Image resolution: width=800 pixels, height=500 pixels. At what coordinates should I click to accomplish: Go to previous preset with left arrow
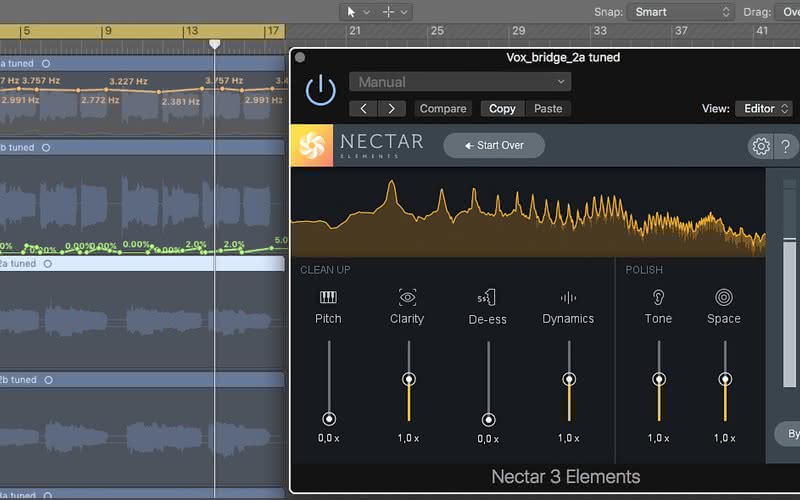[x=363, y=109]
